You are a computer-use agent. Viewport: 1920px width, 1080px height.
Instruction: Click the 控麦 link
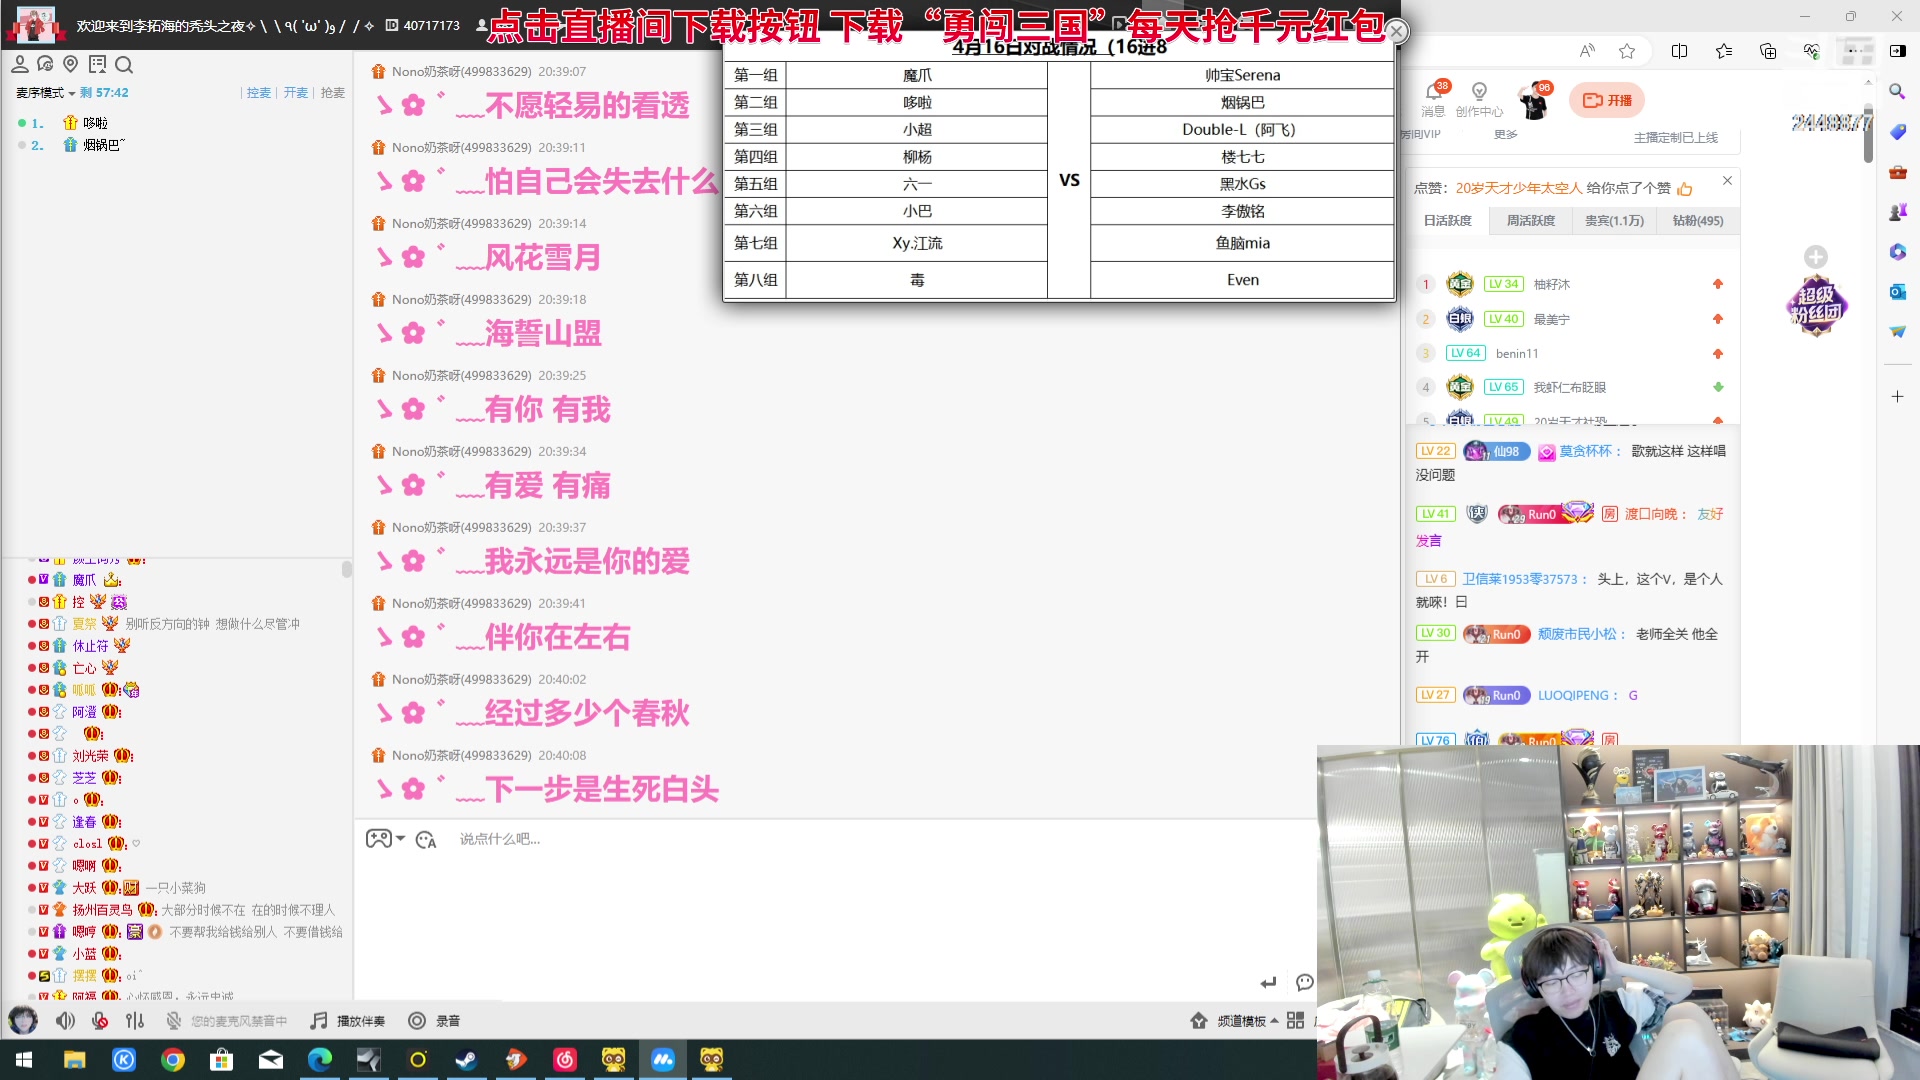point(259,93)
